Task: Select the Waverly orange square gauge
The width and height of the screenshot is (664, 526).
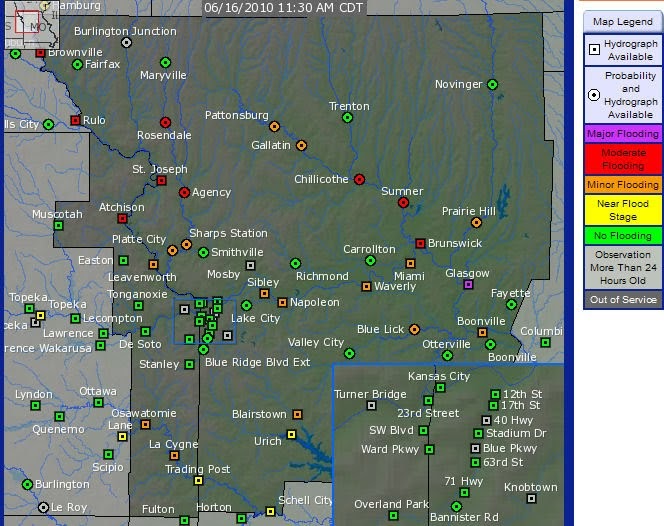Action: [x=366, y=287]
